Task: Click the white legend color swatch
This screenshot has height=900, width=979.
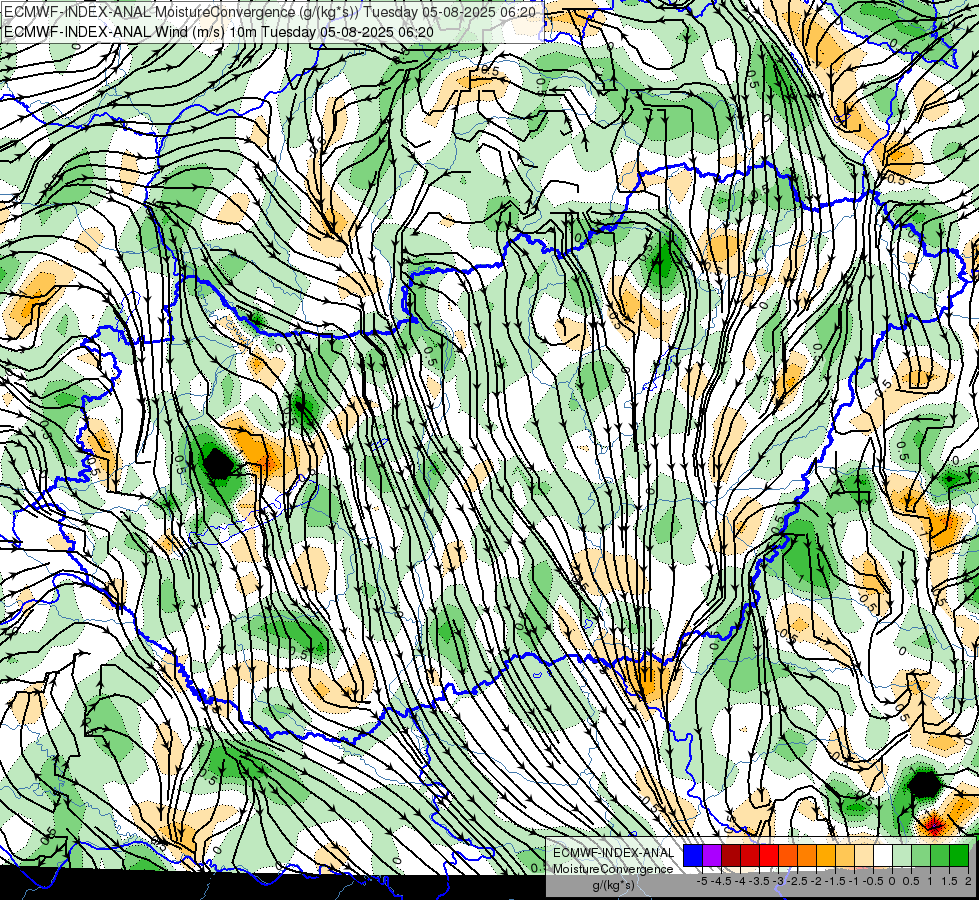Action: pos(883,855)
